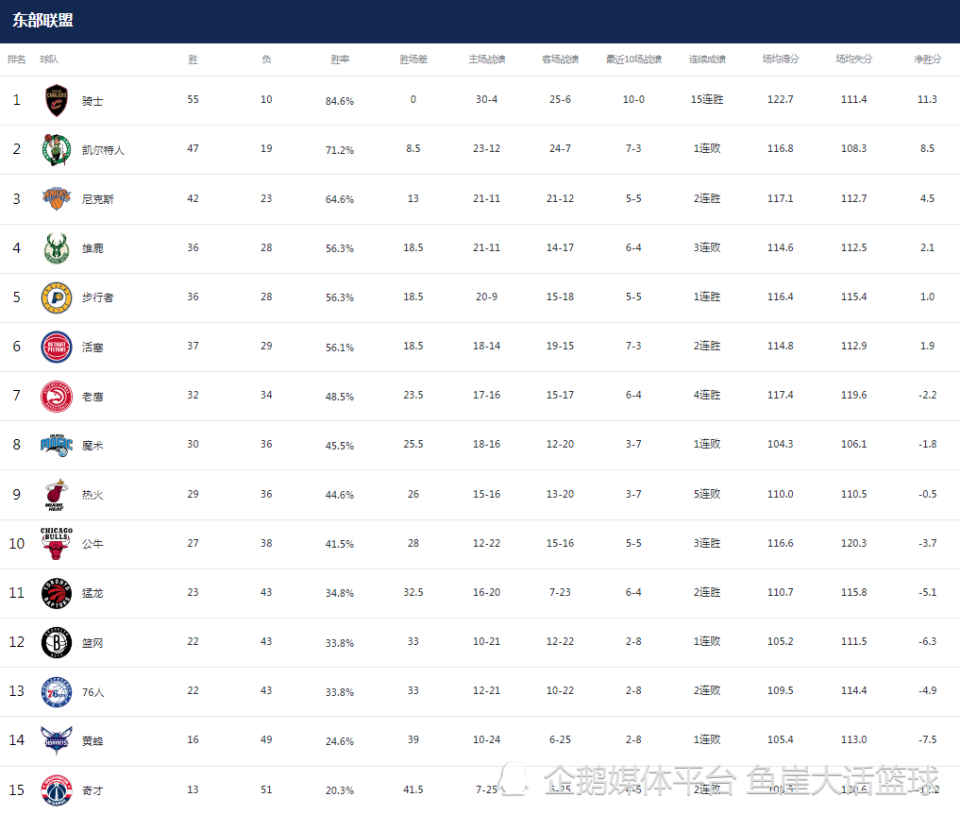This screenshot has height=814, width=960.
Task: Click the 4连胜 streak cell
Action: (707, 395)
